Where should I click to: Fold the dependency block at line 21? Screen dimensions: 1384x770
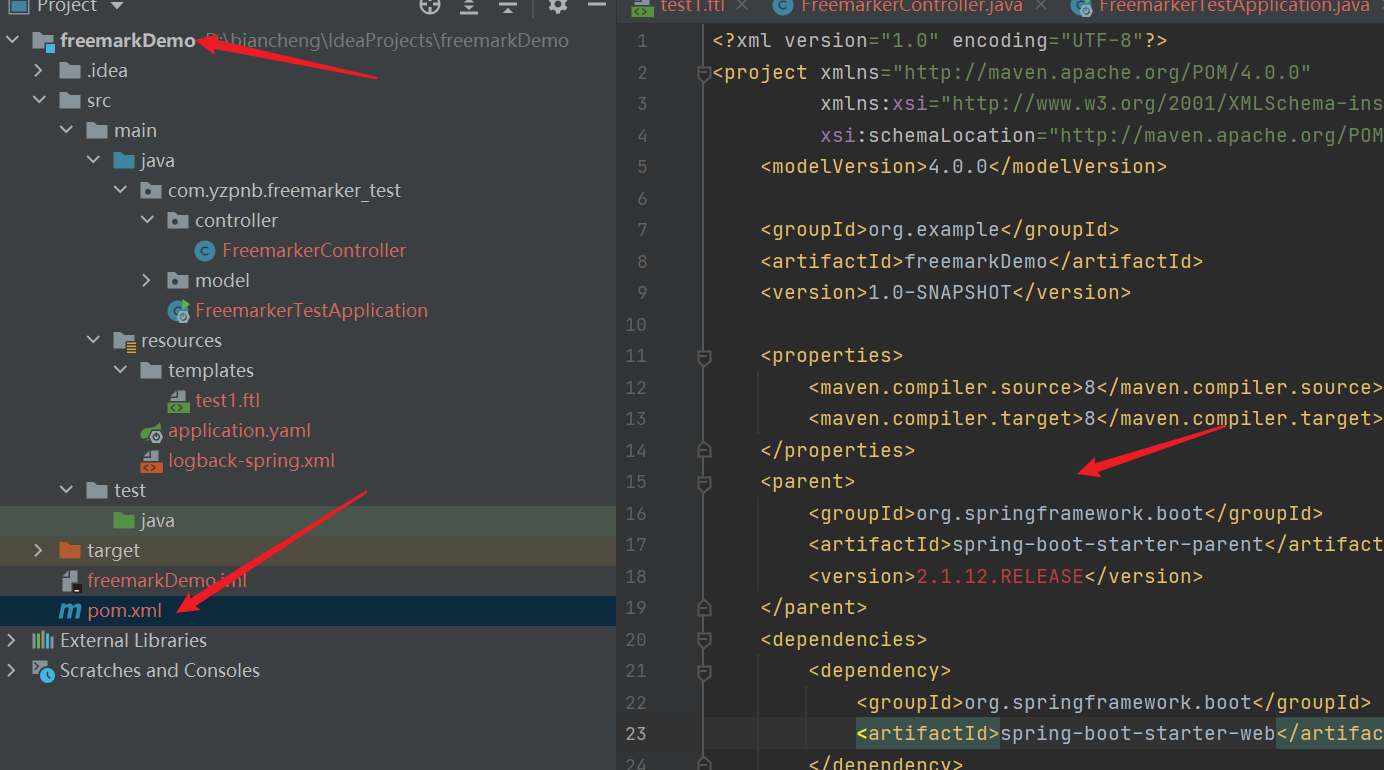[704, 671]
